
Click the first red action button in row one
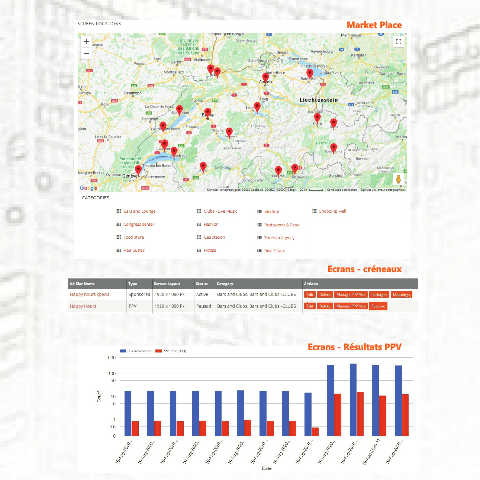click(x=310, y=294)
